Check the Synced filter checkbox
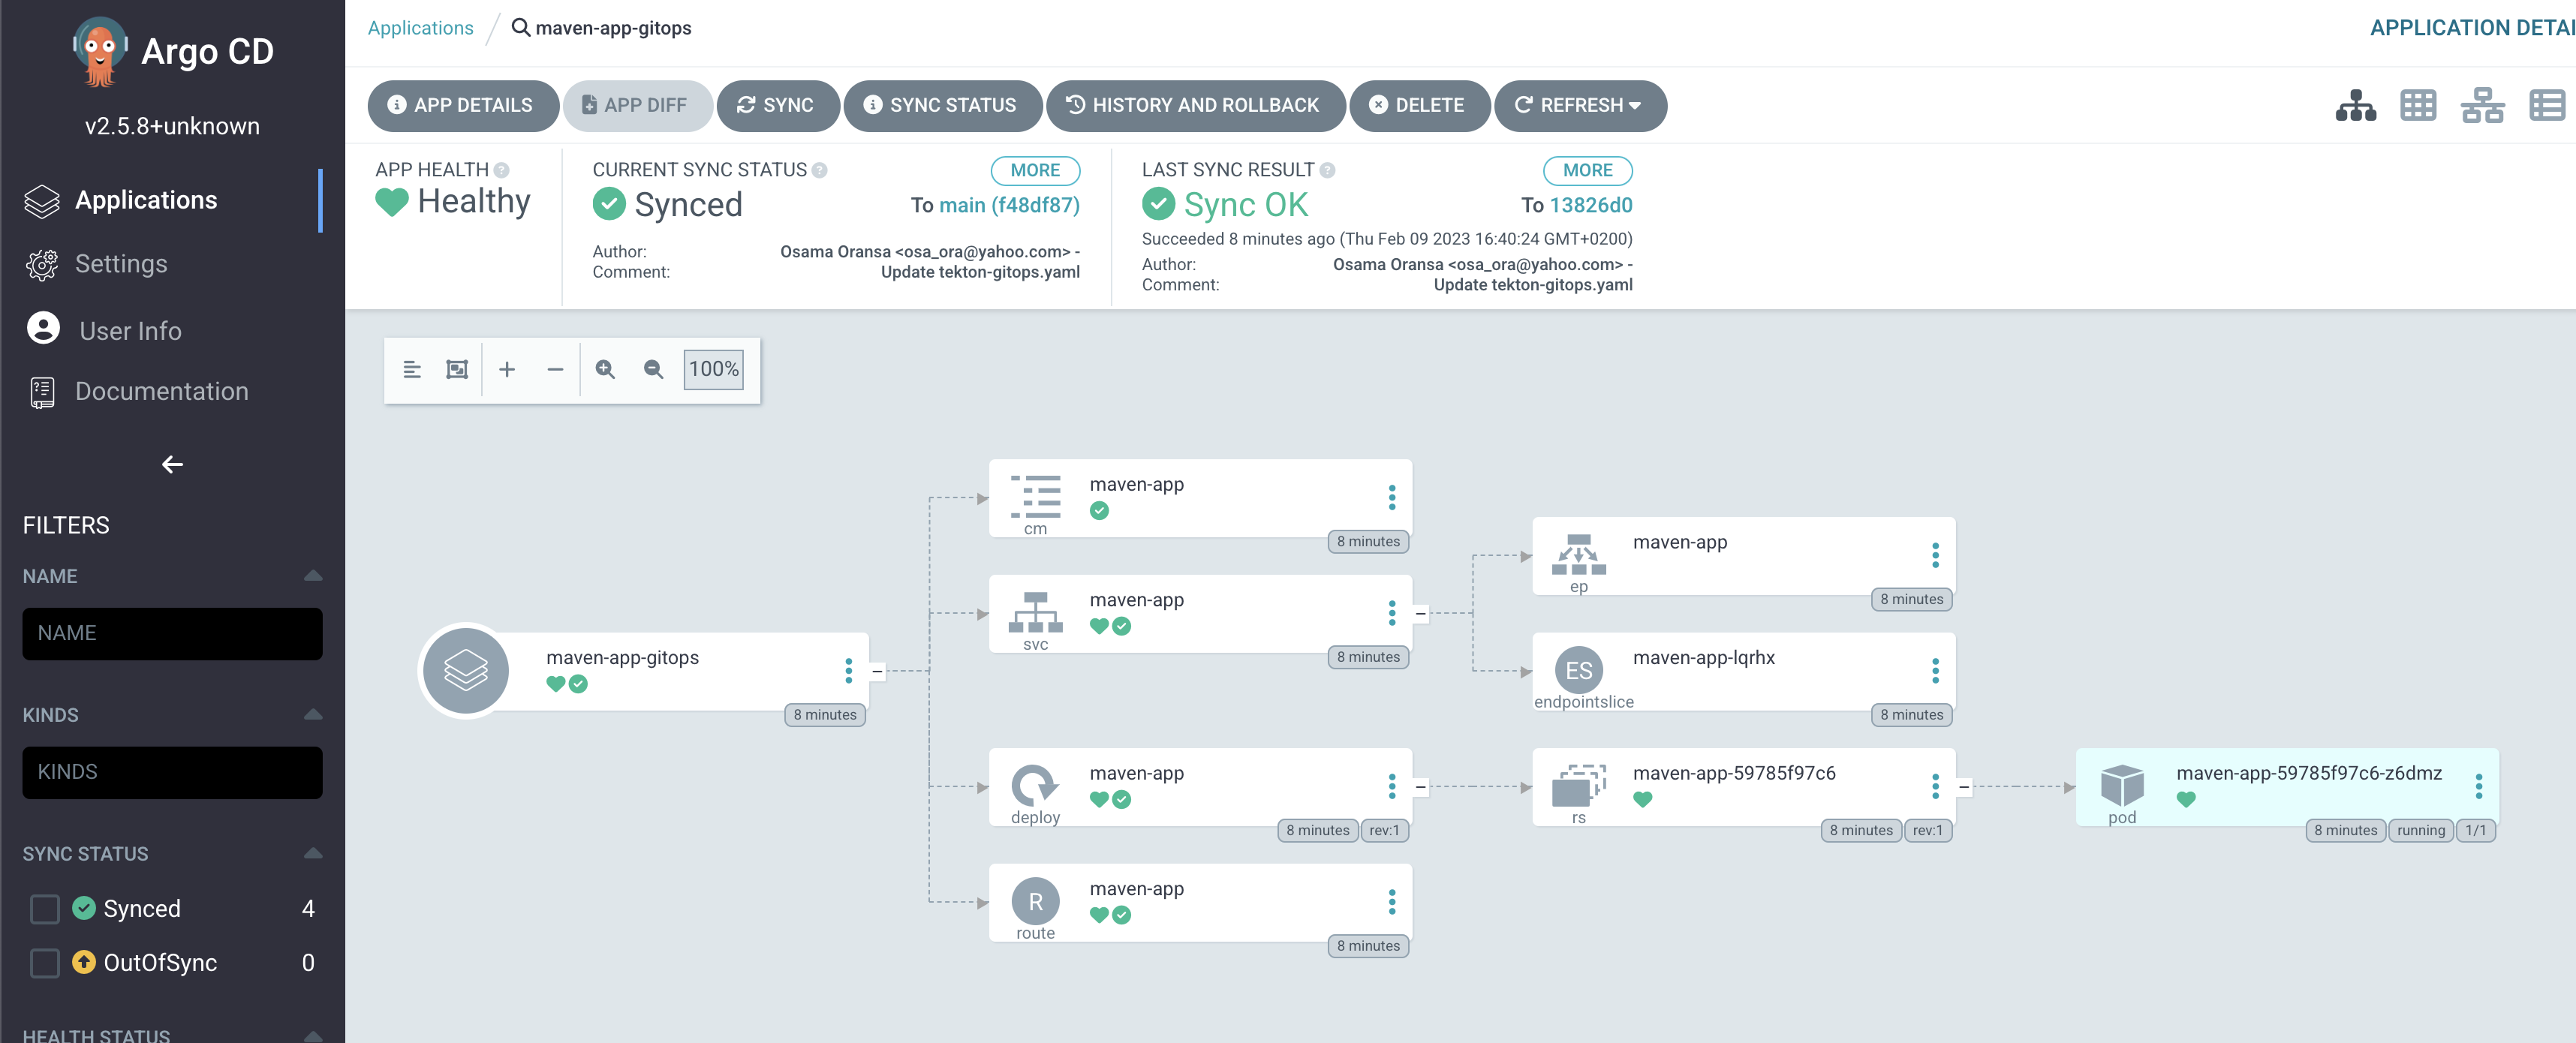The image size is (2576, 1043). point(44,908)
